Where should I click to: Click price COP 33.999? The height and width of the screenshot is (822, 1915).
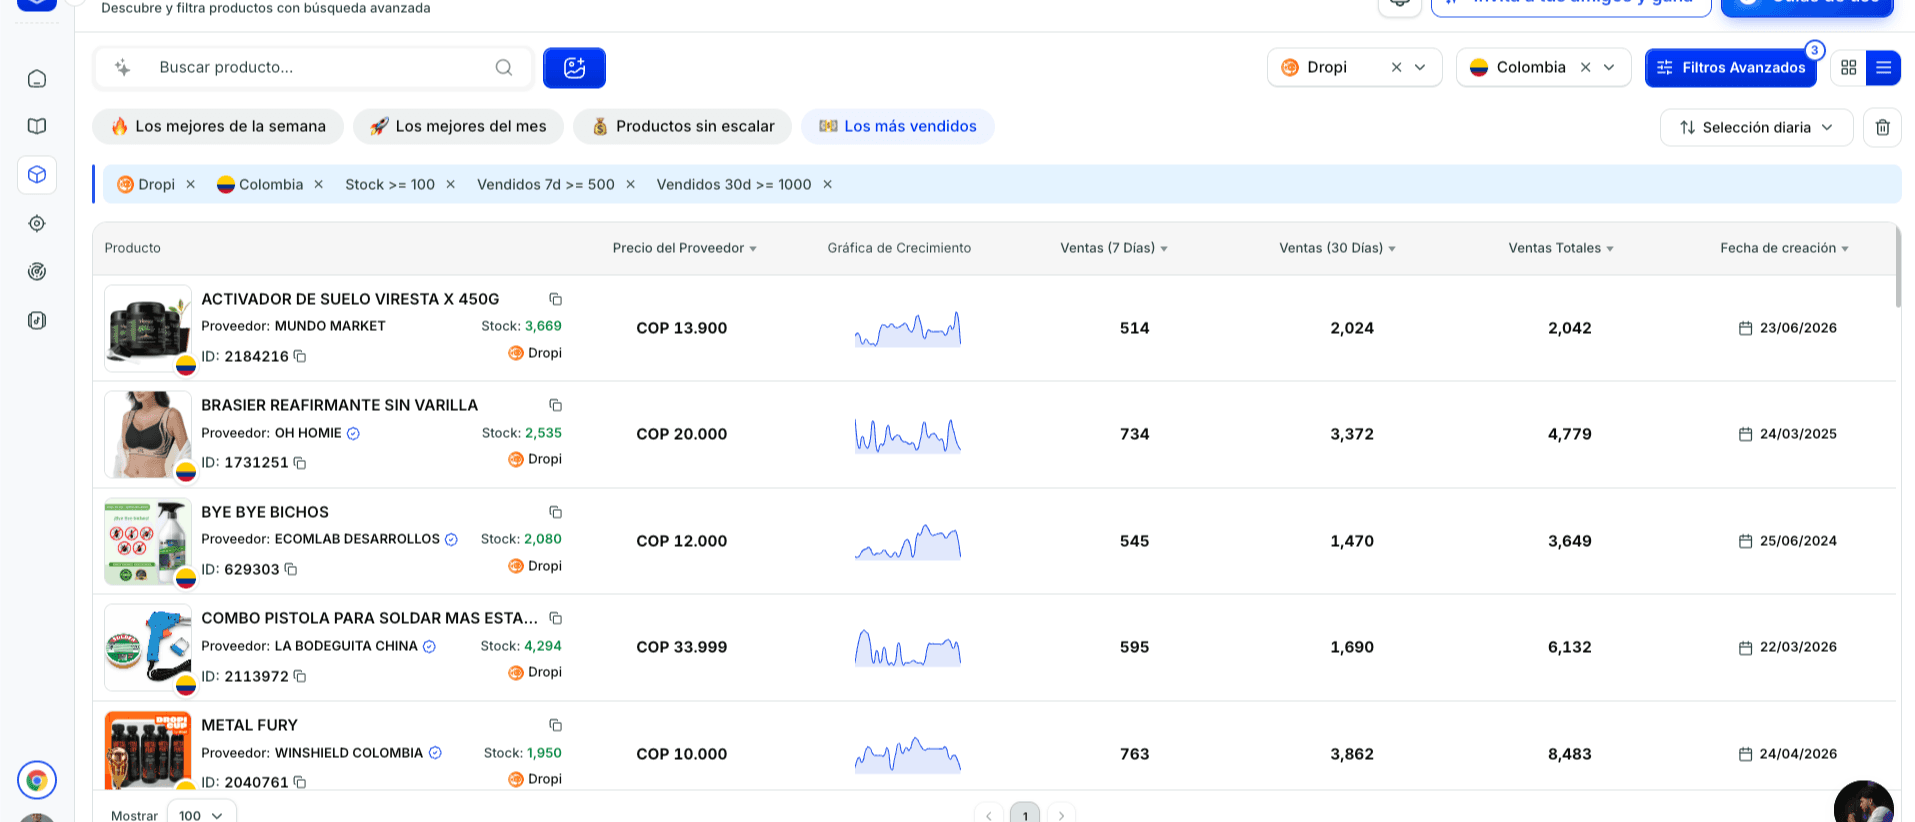tap(682, 647)
